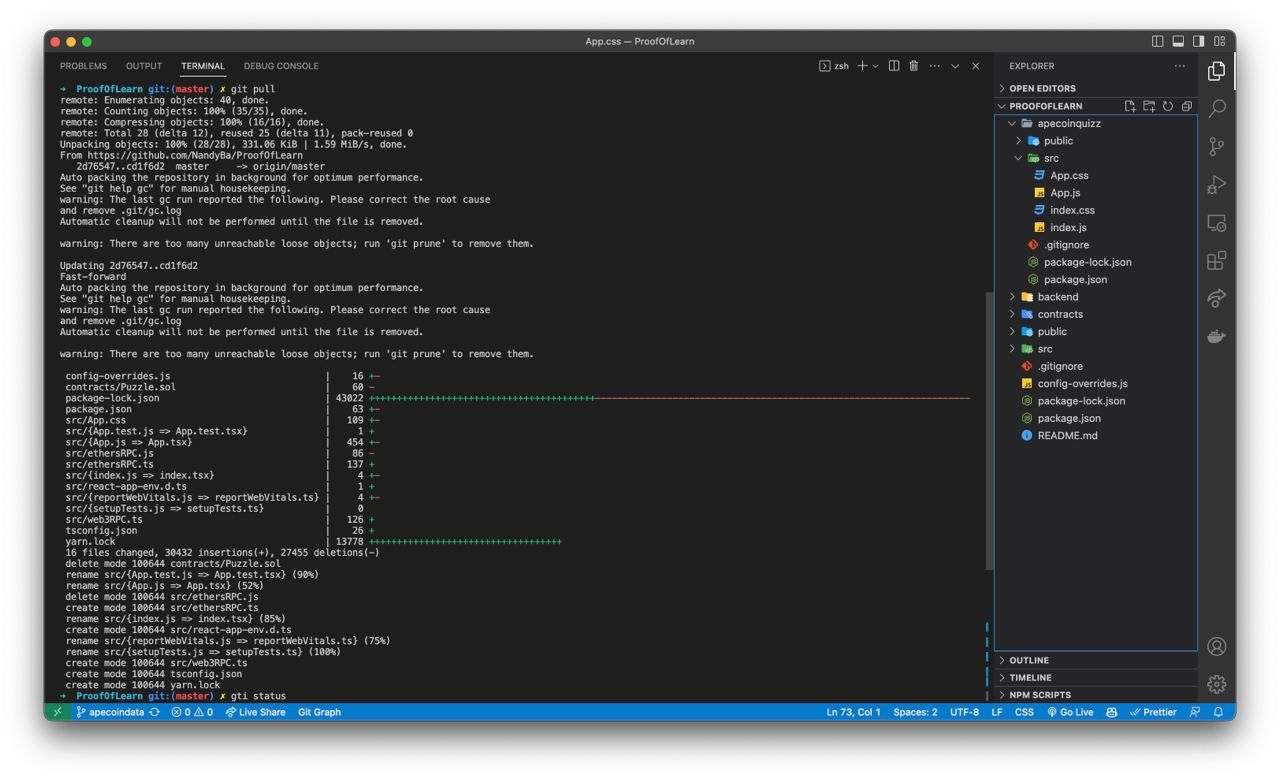Expand the OPEN EDITORS section
The width and height of the screenshot is (1280, 779).
point(1042,88)
